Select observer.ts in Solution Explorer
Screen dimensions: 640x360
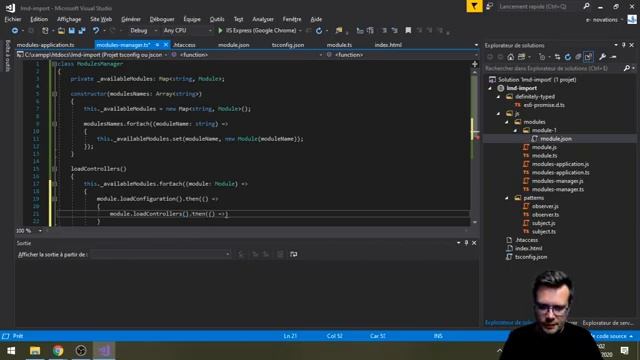[545, 215]
